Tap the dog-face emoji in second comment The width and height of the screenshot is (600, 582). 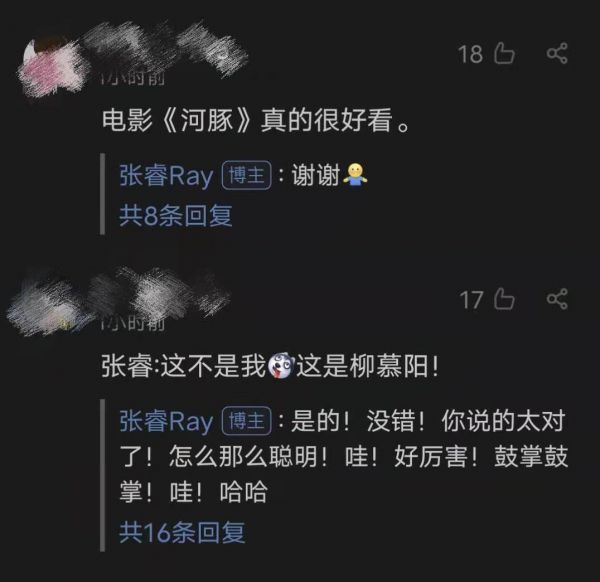click(281, 366)
